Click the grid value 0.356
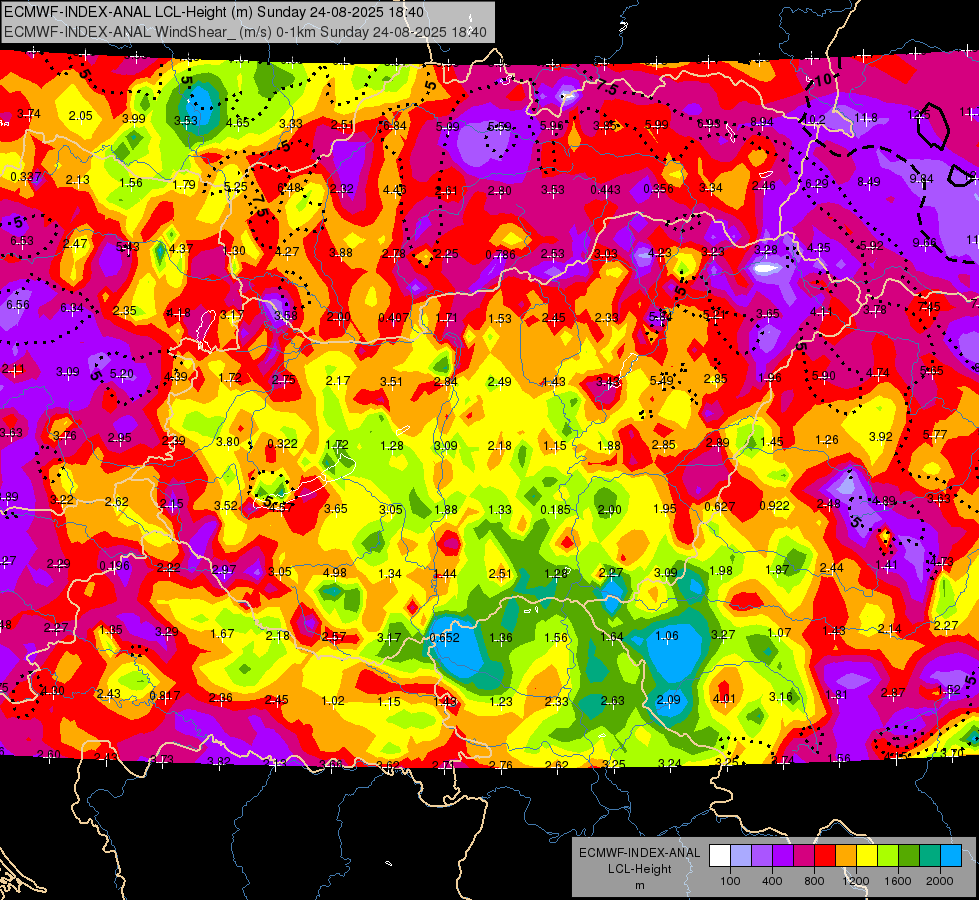Viewport: 979px width, 900px height. [x=659, y=189]
